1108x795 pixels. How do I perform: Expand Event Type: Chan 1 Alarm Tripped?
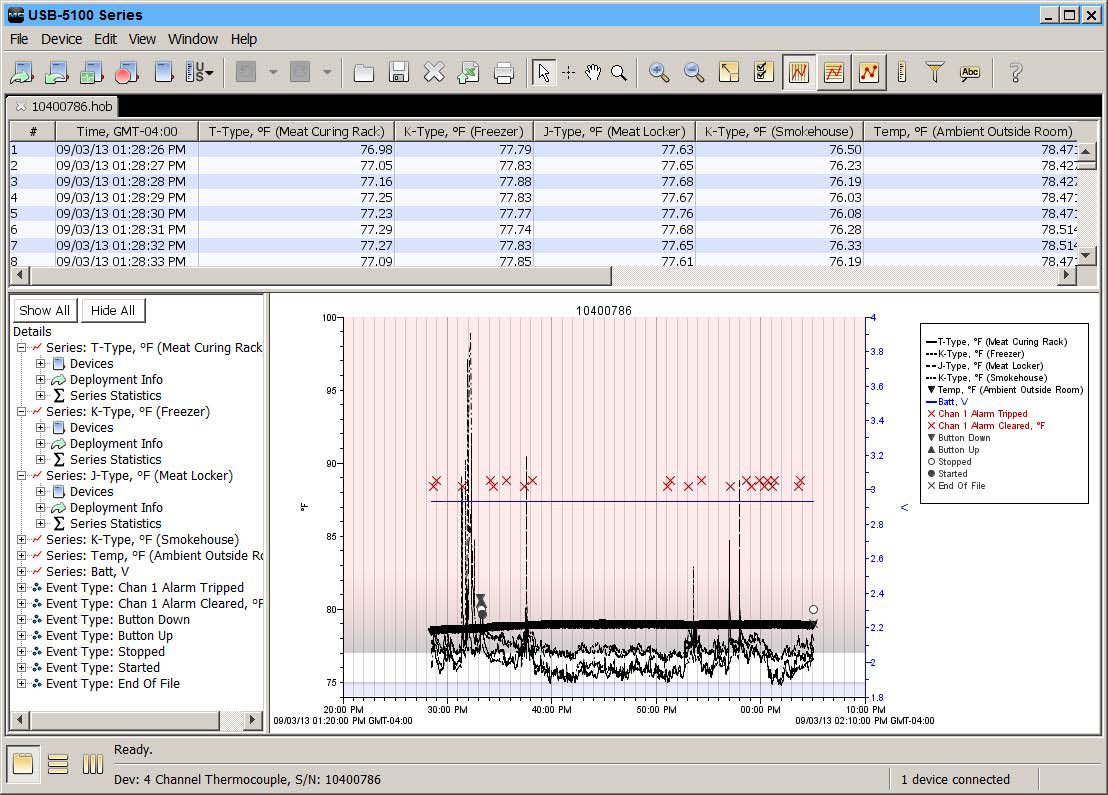pos(21,588)
